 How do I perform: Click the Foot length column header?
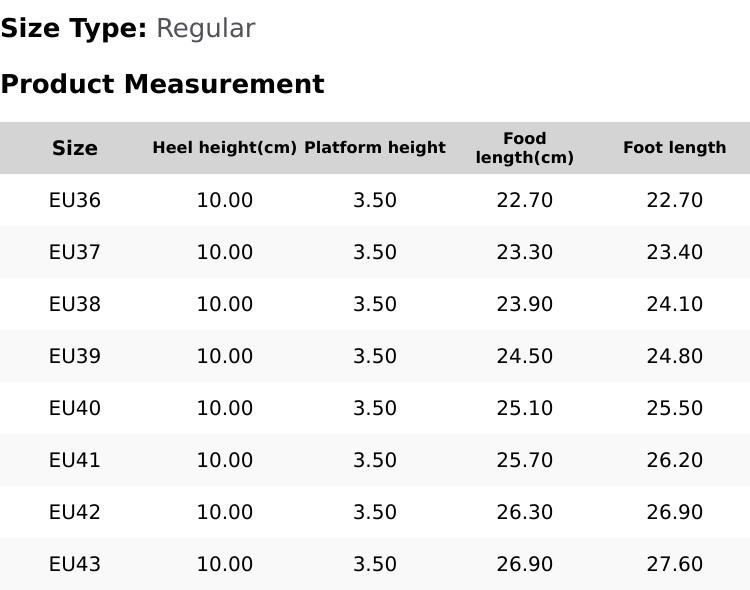tap(675, 147)
